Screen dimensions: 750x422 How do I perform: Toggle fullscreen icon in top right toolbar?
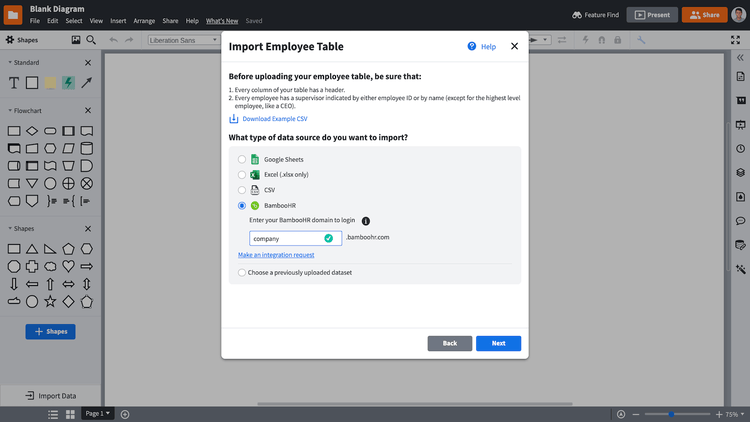pos(735,40)
